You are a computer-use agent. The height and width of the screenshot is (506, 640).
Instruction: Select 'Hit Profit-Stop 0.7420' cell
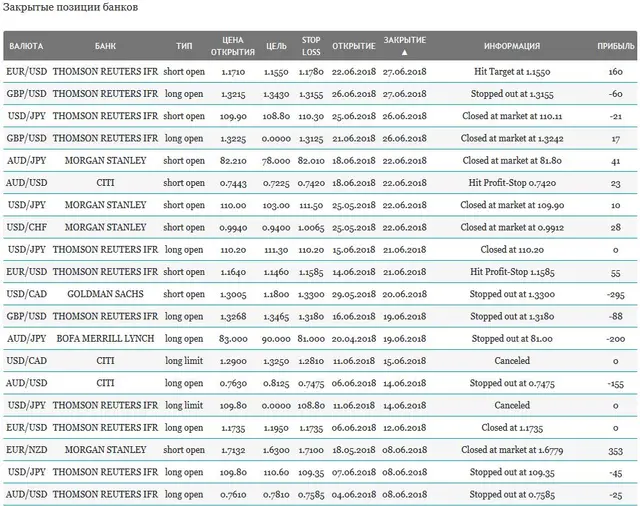[x=512, y=183]
